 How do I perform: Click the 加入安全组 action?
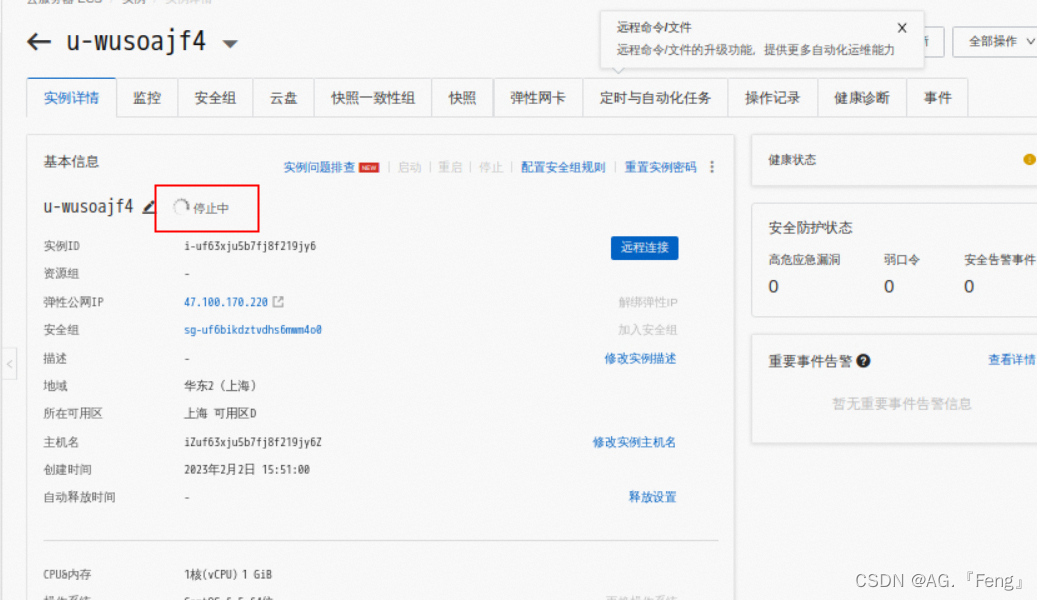(647, 329)
